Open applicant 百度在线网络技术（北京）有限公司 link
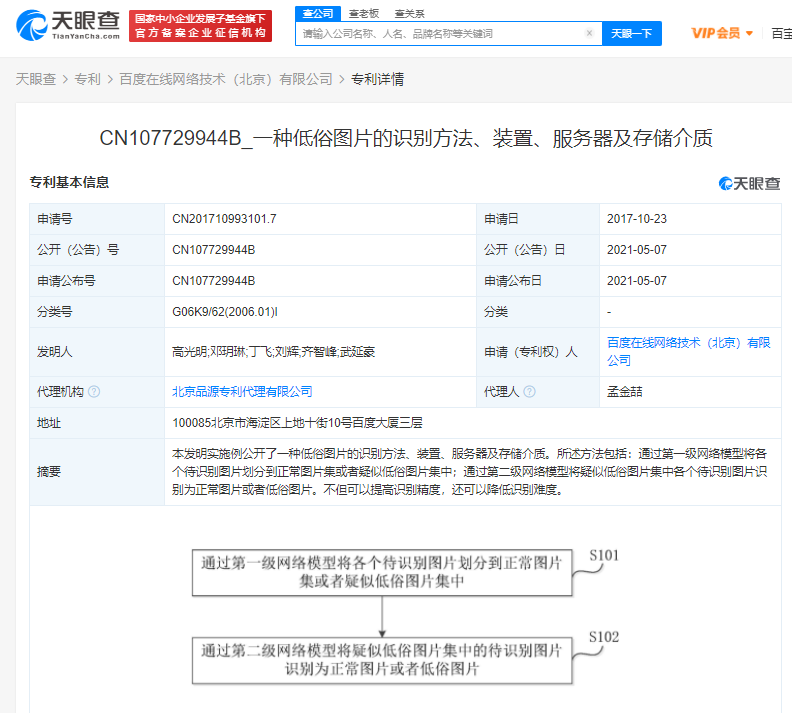The height and width of the screenshot is (713, 792). (688, 351)
